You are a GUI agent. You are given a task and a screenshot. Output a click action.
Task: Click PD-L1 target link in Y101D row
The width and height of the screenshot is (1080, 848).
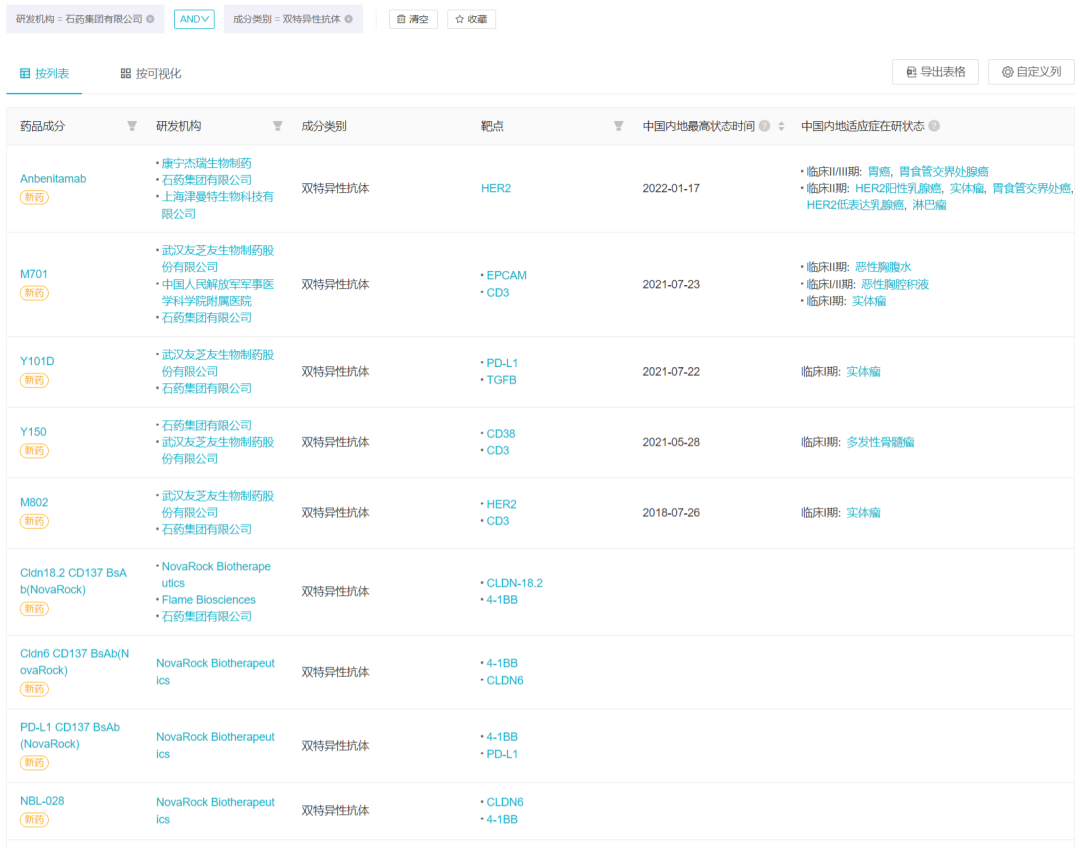[502, 363]
